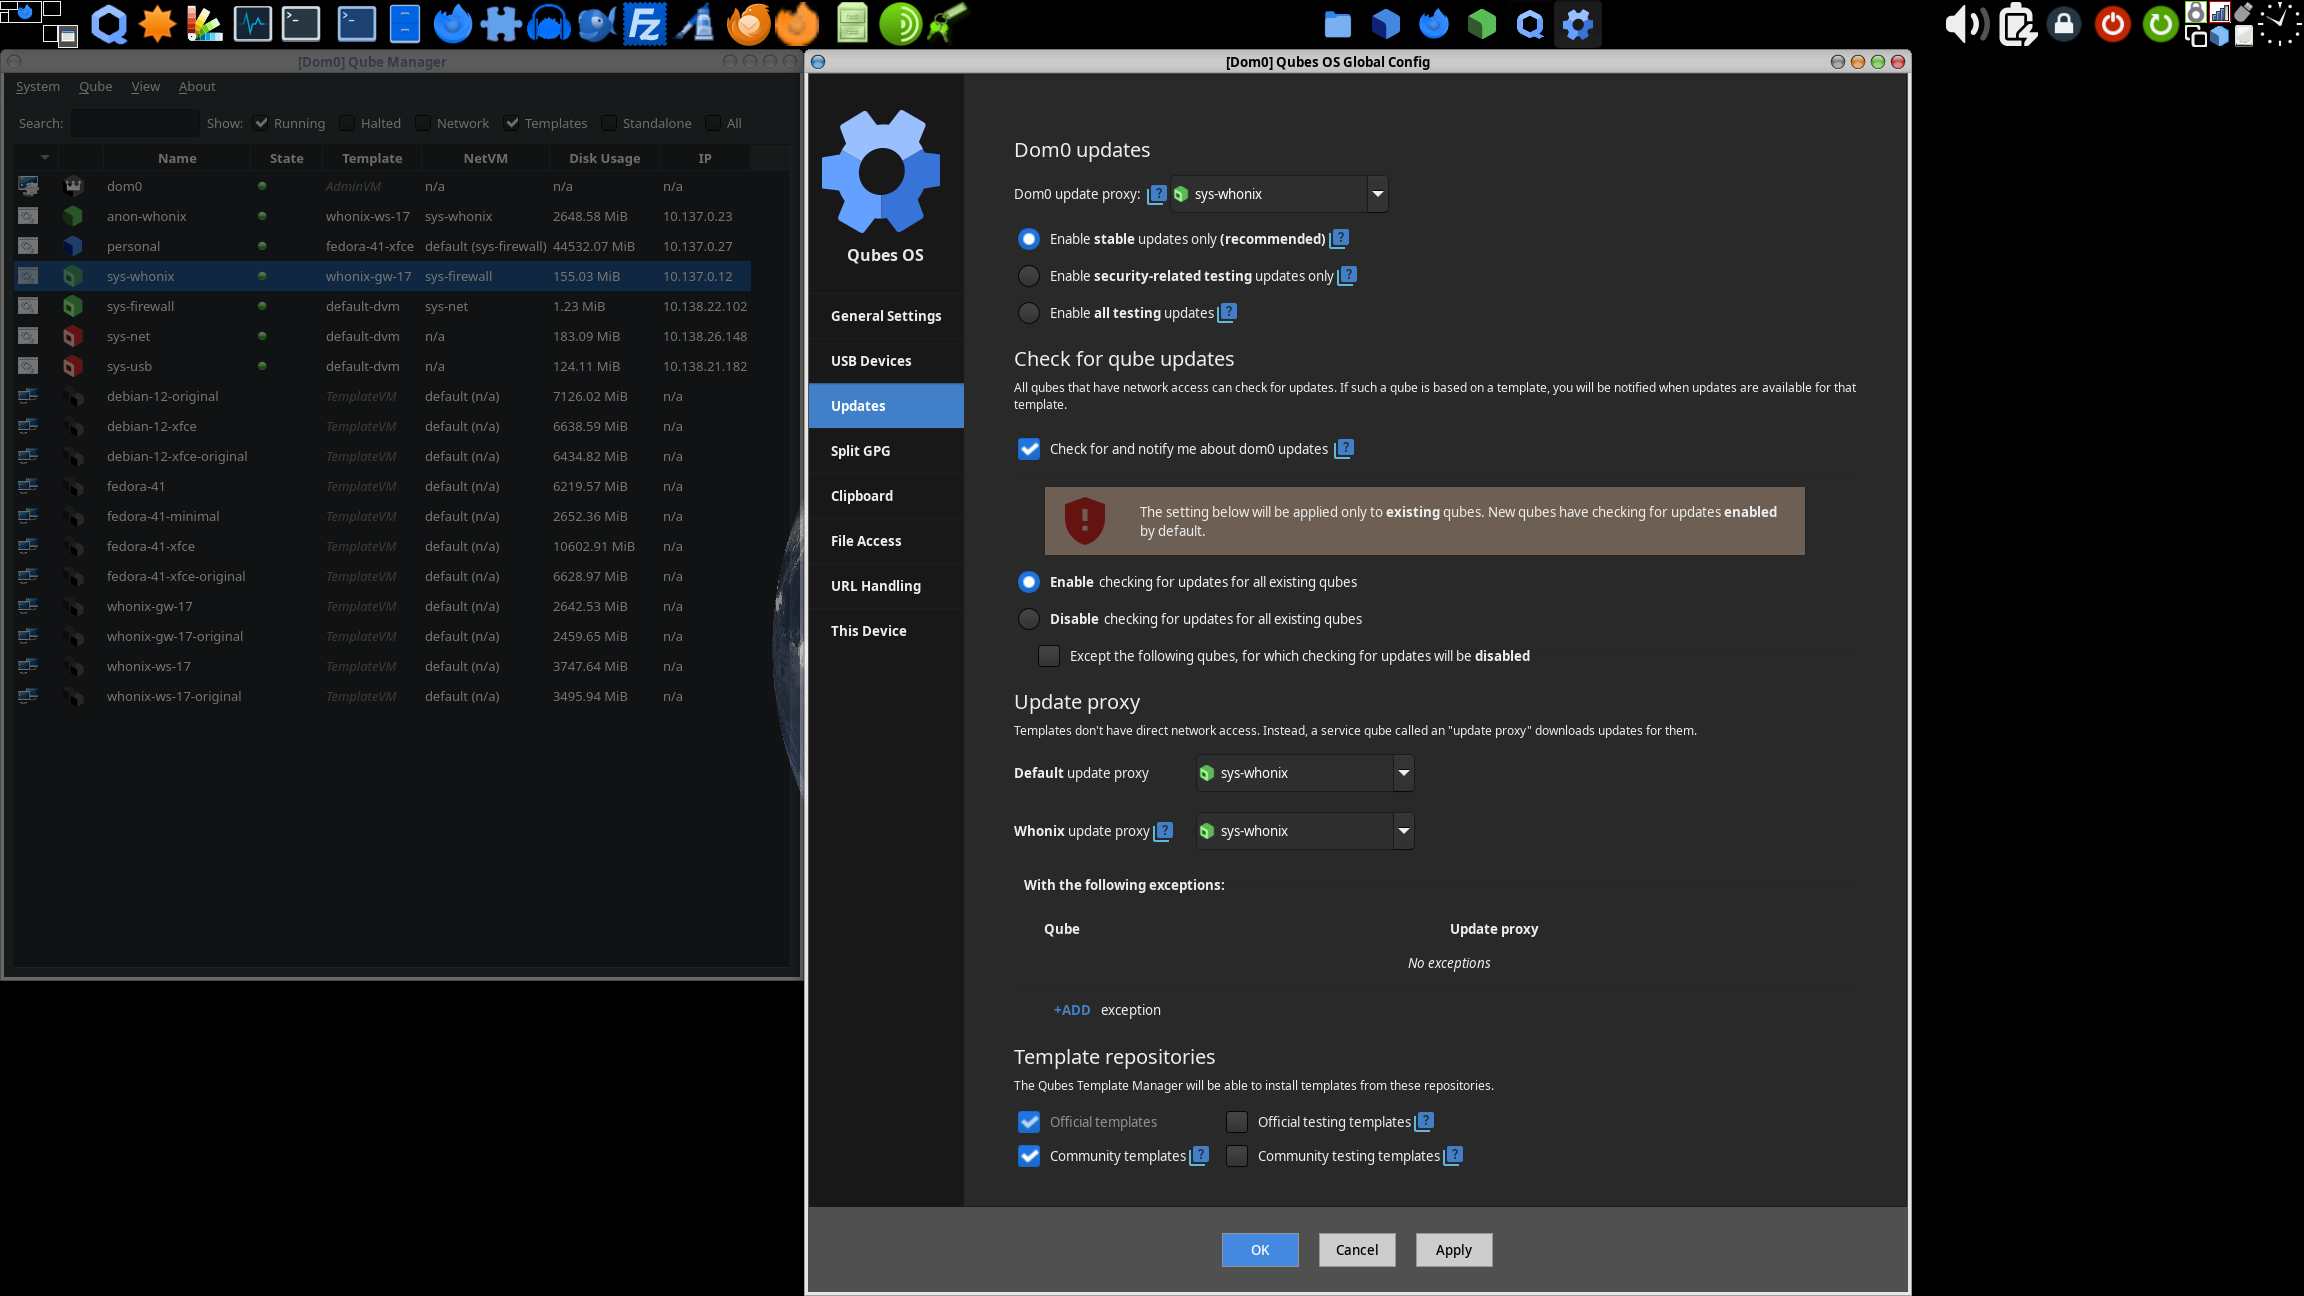Image resolution: width=2304 pixels, height=1296 pixels.
Task: Show help icon beside Whonix update proxy
Action: pos(1164,831)
